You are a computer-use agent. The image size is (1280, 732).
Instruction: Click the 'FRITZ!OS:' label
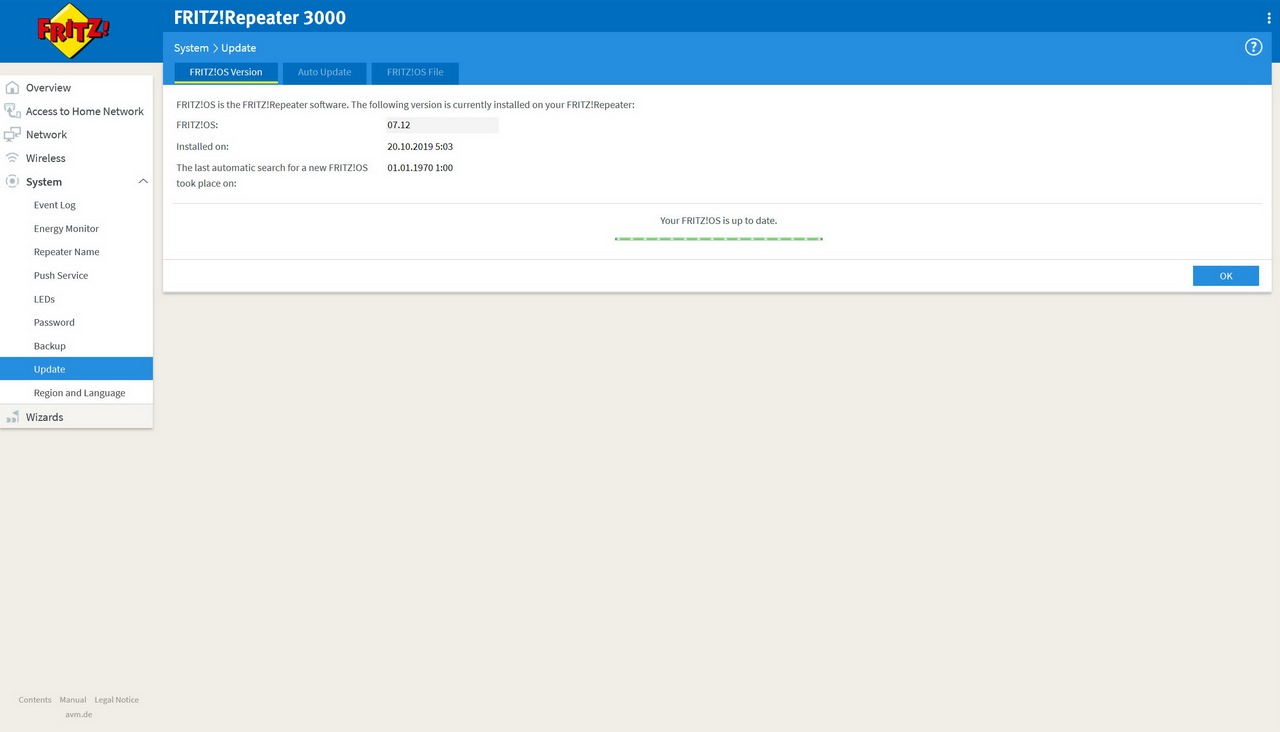(x=197, y=125)
